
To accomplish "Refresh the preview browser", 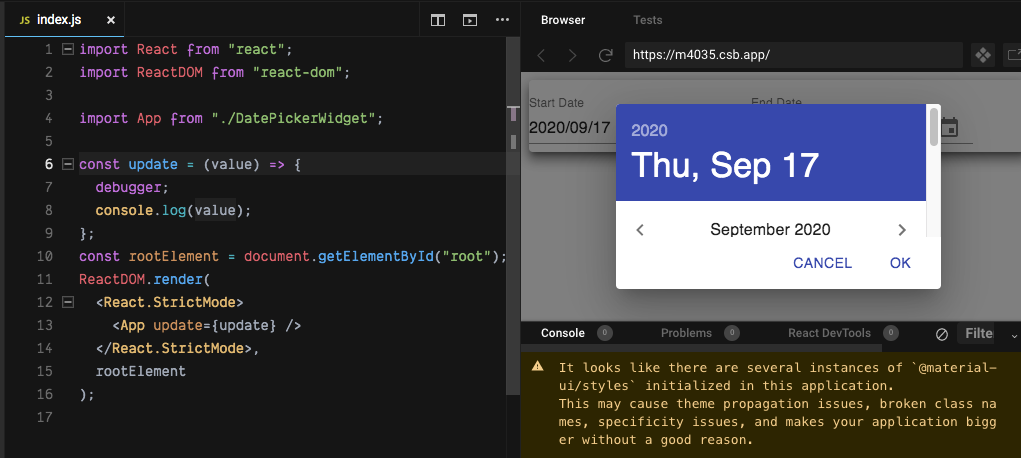I will coord(606,55).
